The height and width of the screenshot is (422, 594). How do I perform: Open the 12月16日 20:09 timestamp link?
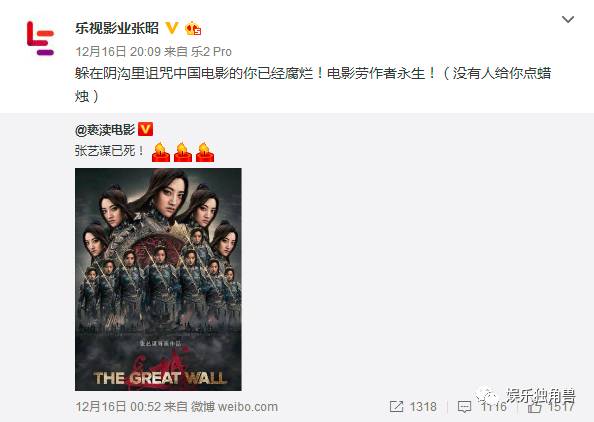118,52
